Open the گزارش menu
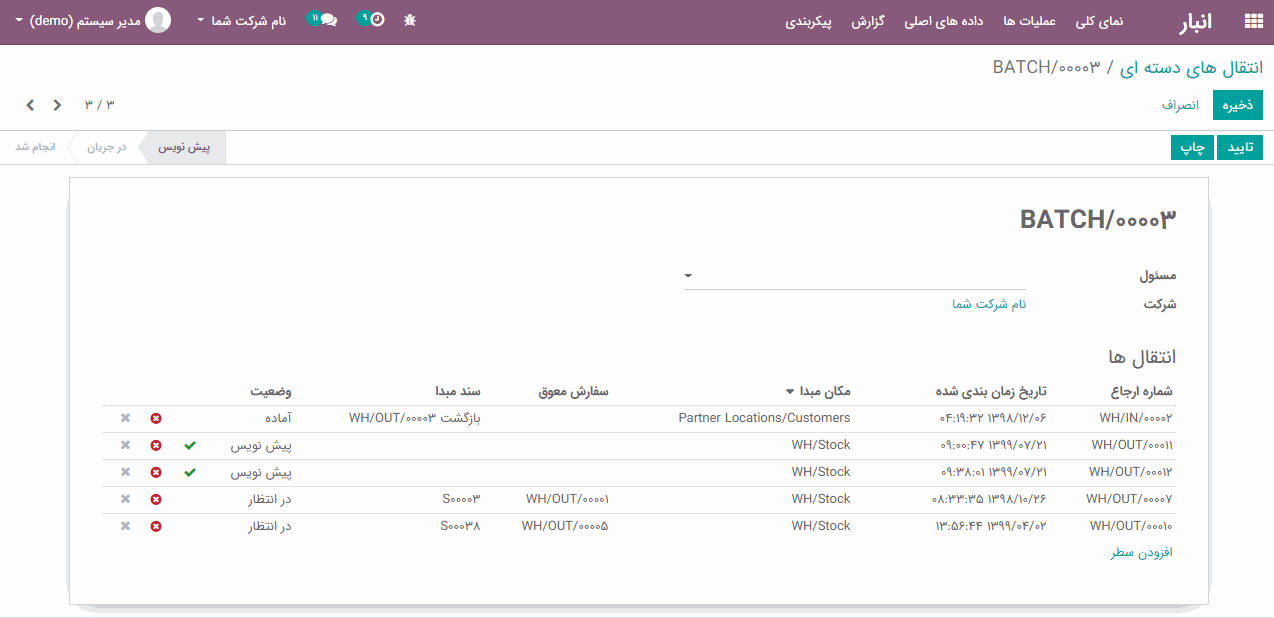This screenshot has width=1274, height=618. tap(868, 21)
